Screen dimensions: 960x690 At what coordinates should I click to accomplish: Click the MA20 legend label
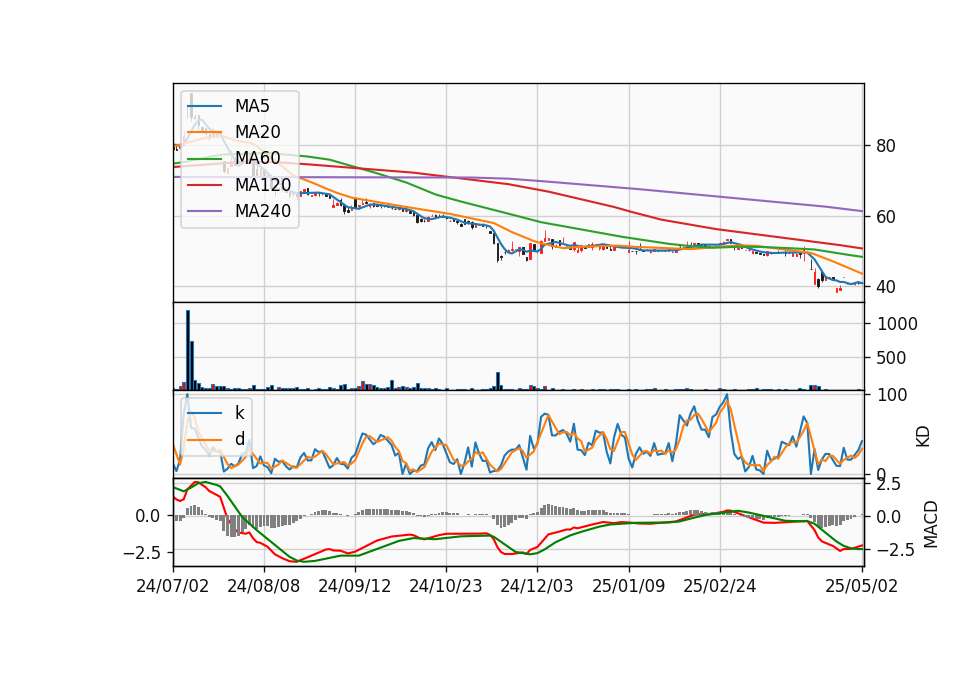click(x=257, y=132)
